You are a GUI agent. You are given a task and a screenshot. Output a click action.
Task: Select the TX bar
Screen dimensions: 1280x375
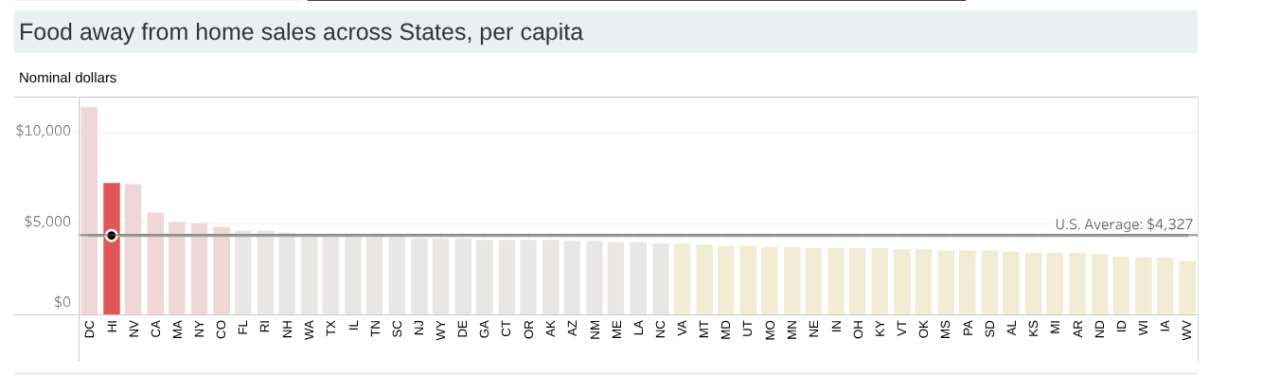tap(331, 275)
